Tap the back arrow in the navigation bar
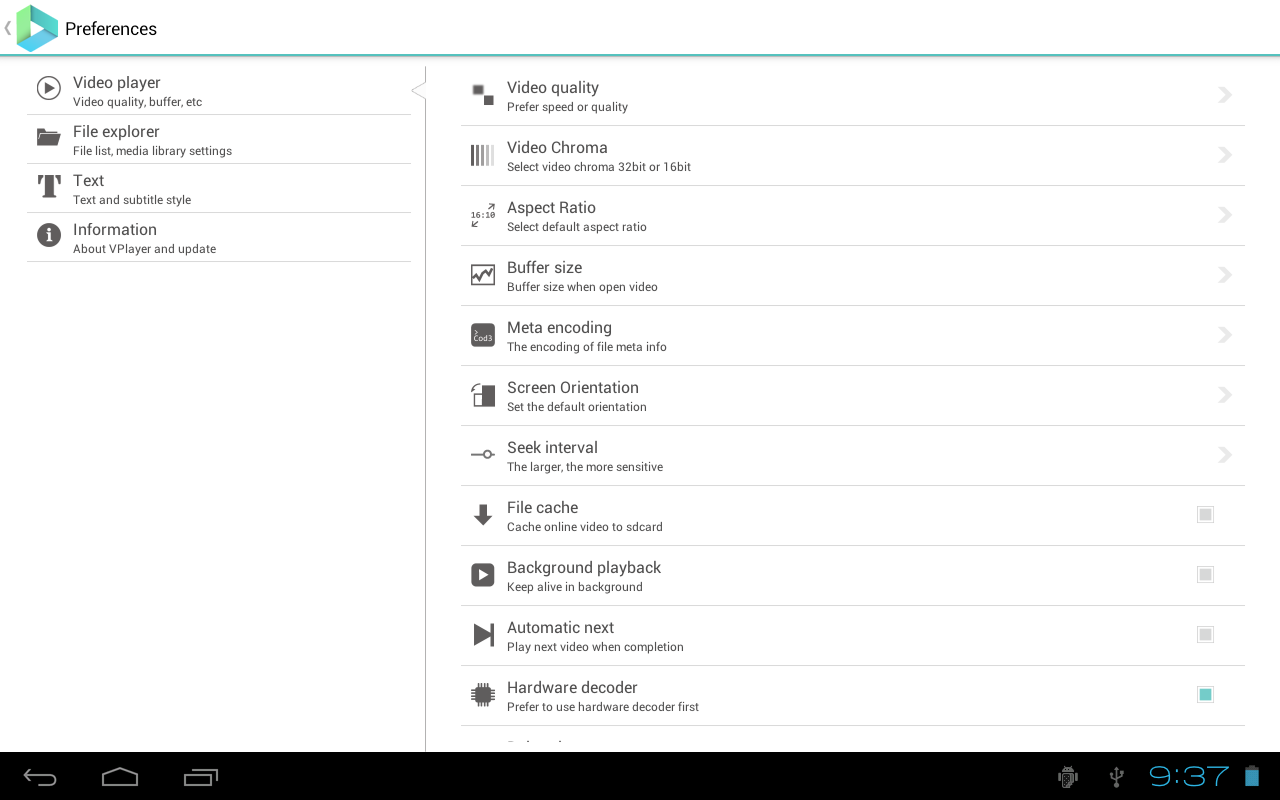Screen dimensions: 1280x800 coord(40,776)
